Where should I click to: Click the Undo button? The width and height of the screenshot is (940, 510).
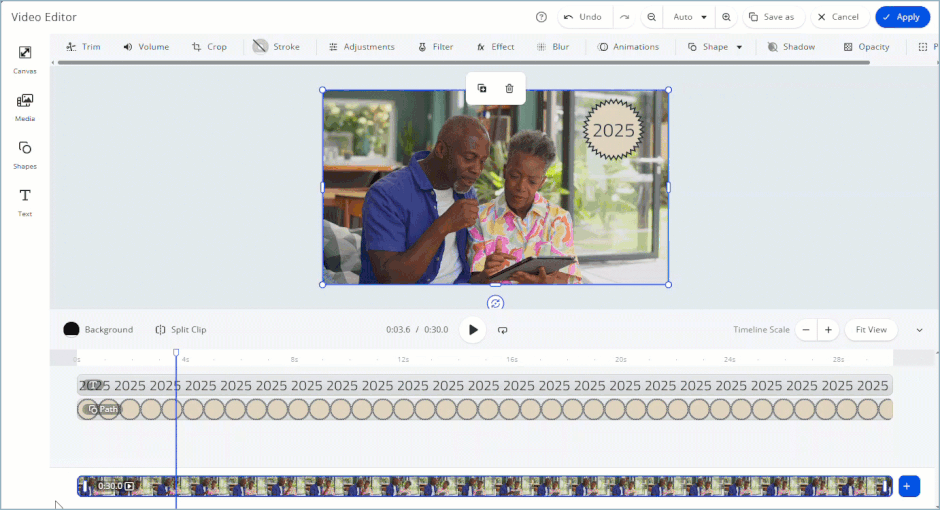583,17
